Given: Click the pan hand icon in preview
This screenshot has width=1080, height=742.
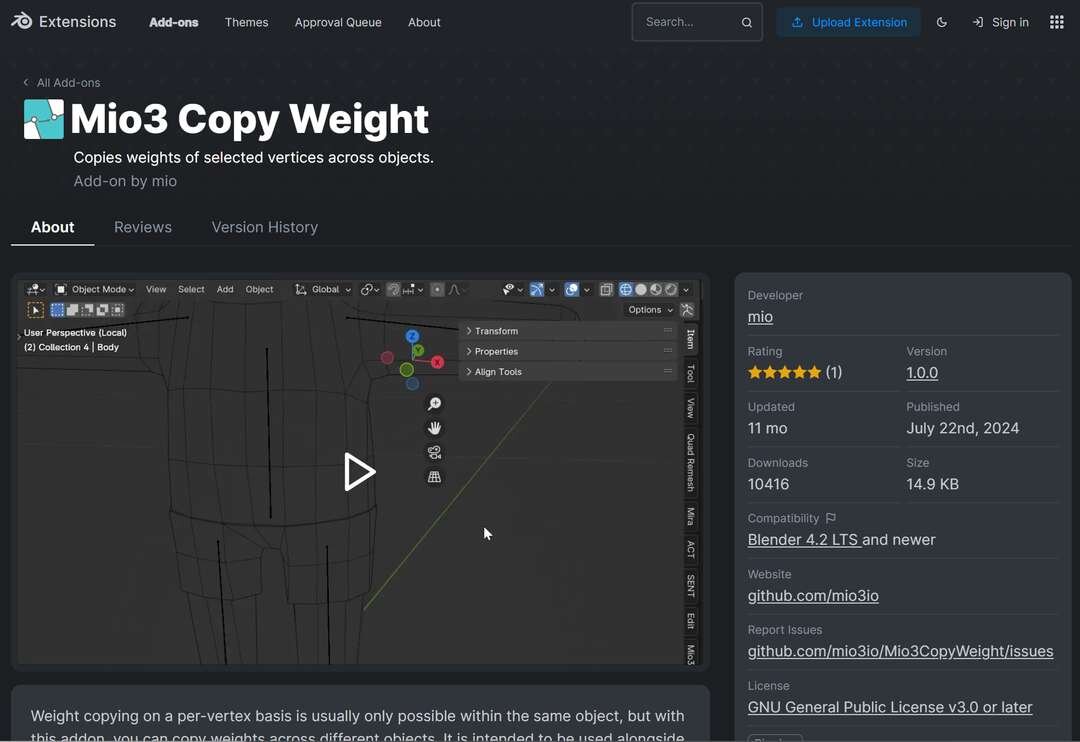Looking at the screenshot, I should pyautogui.click(x=434, y=428).
